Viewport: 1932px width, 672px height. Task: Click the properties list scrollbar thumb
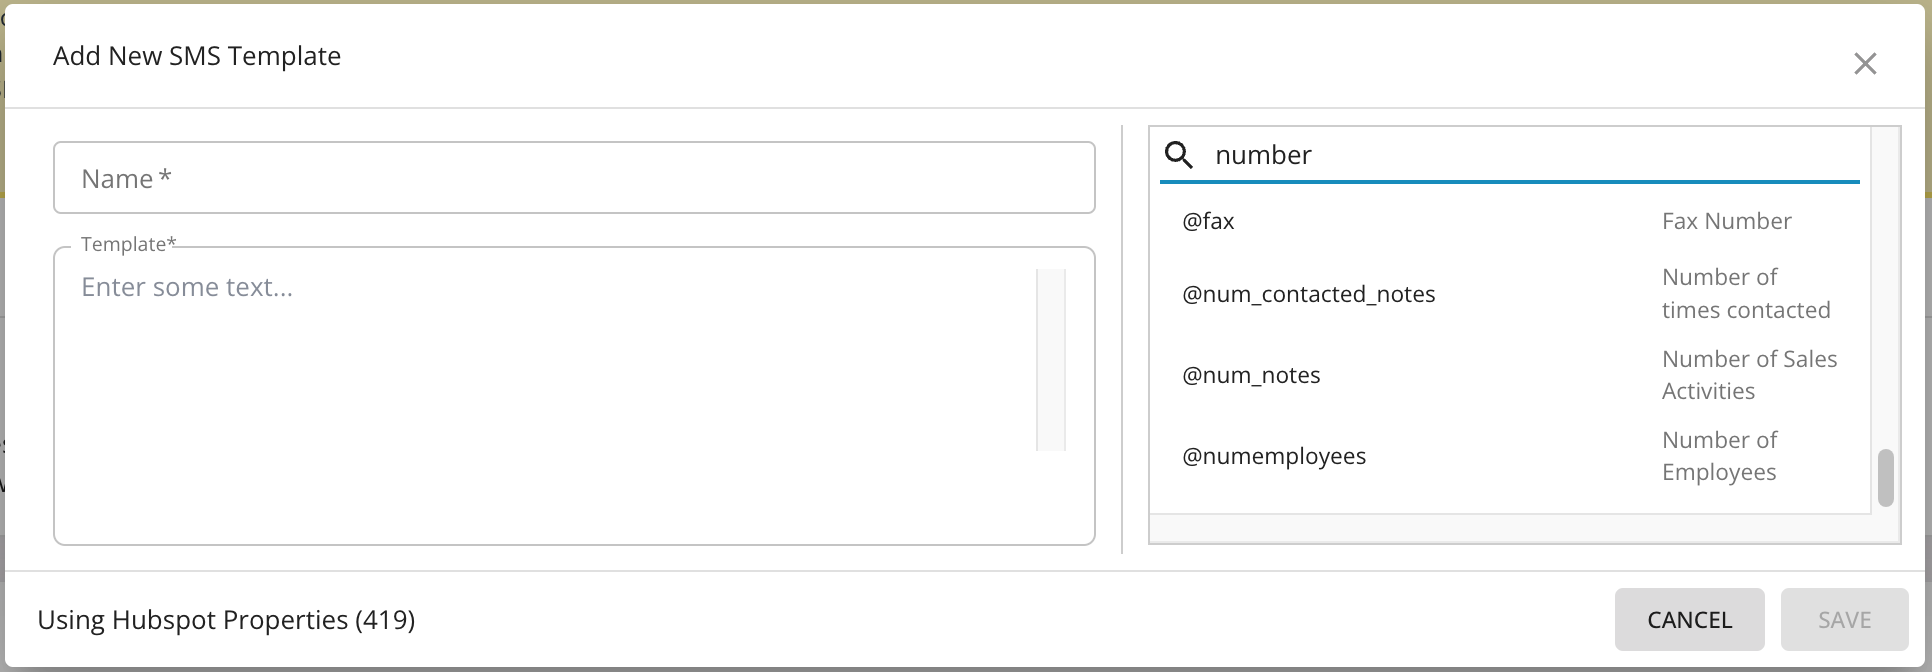coord(1886,478)
